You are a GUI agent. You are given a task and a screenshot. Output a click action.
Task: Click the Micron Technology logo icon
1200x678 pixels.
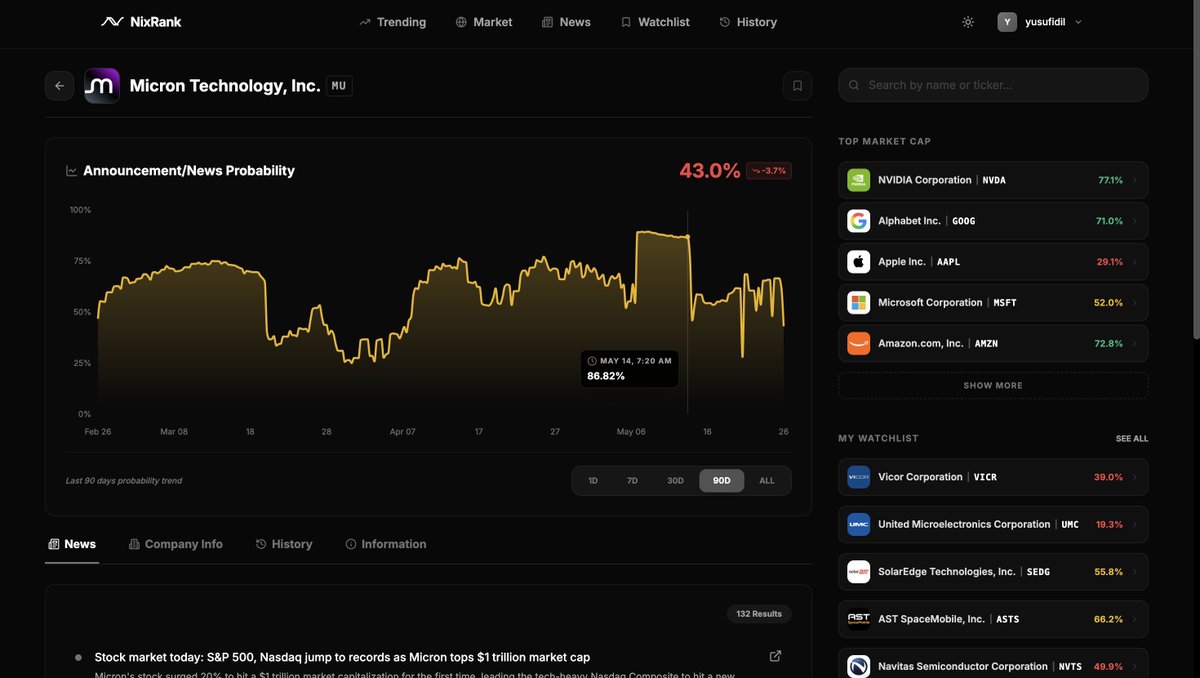pos(102,86)
